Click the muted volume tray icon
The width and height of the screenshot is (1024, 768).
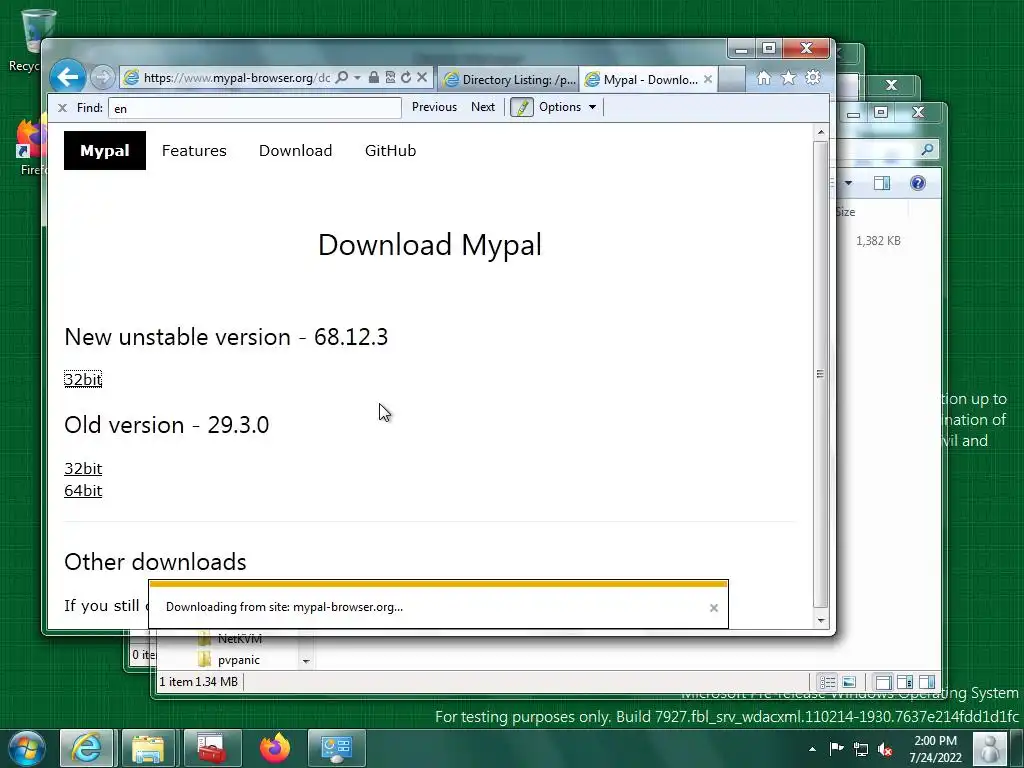coord(885,749)
